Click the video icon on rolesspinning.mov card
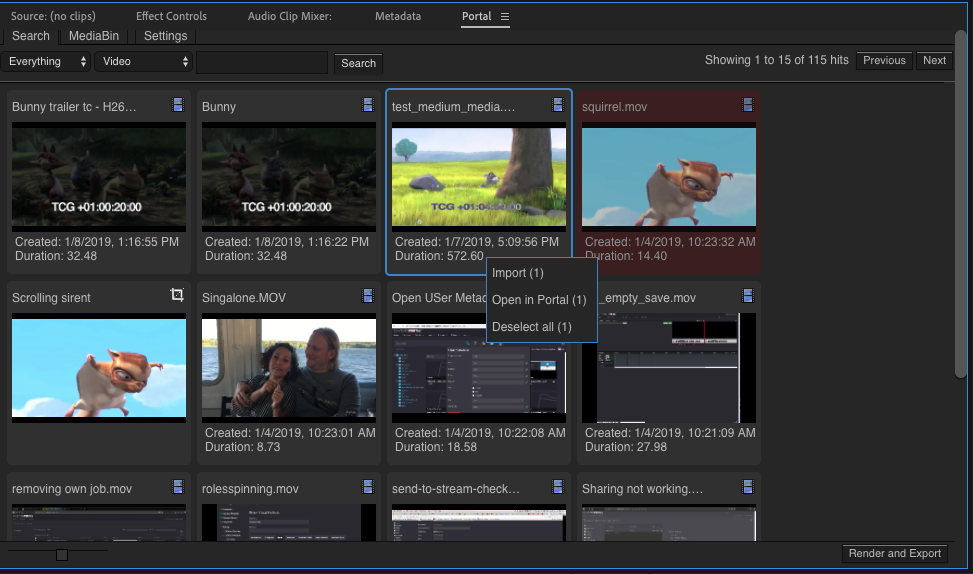 pyautogui.click(x=368, y=487)
